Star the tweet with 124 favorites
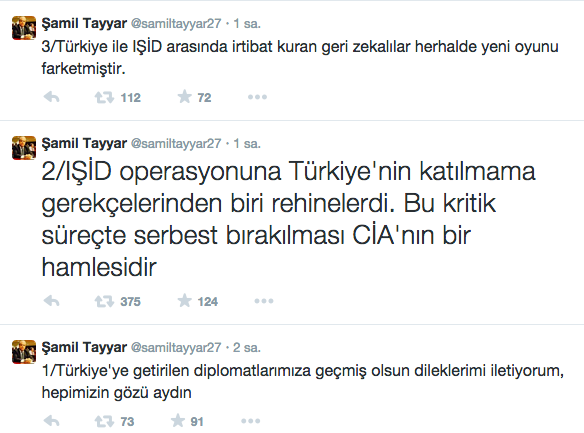The image size is (584, 433). click(184, 300)
